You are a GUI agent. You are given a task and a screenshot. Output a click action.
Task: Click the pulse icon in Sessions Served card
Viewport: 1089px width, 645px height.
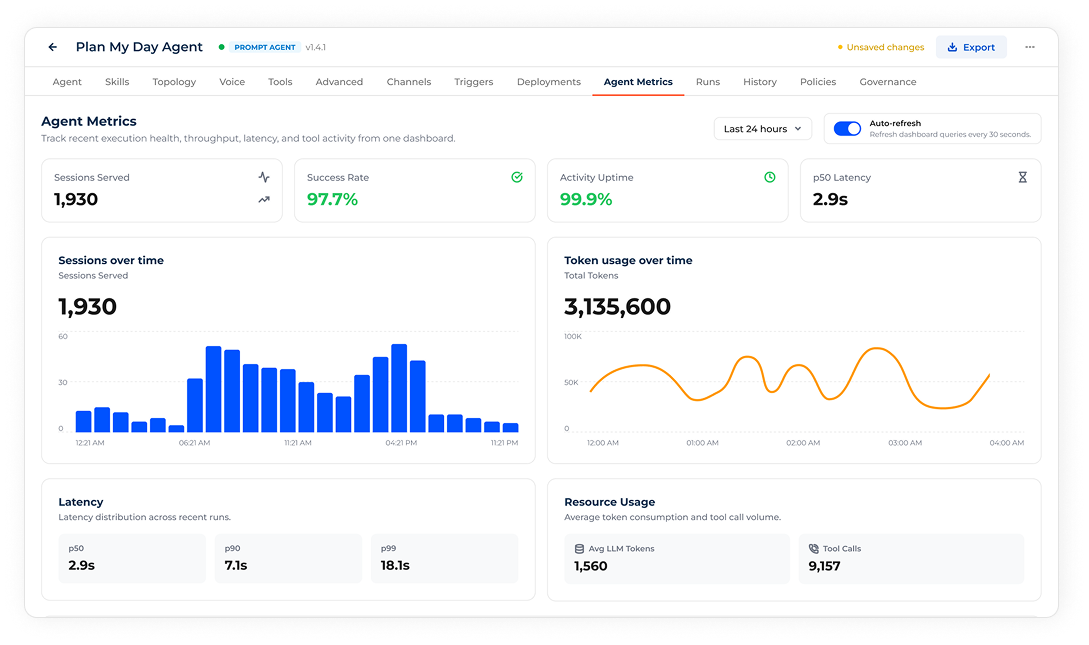coord(264,177)
